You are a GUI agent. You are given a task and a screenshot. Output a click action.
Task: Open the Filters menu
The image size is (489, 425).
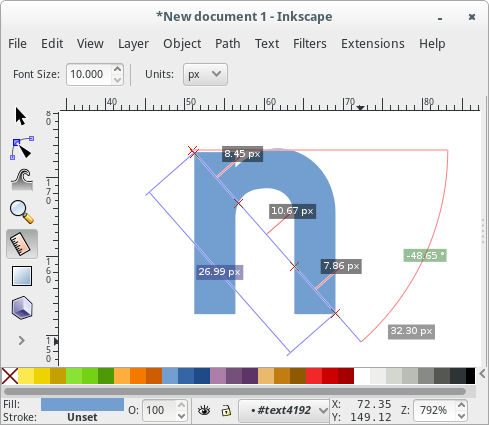310,44
